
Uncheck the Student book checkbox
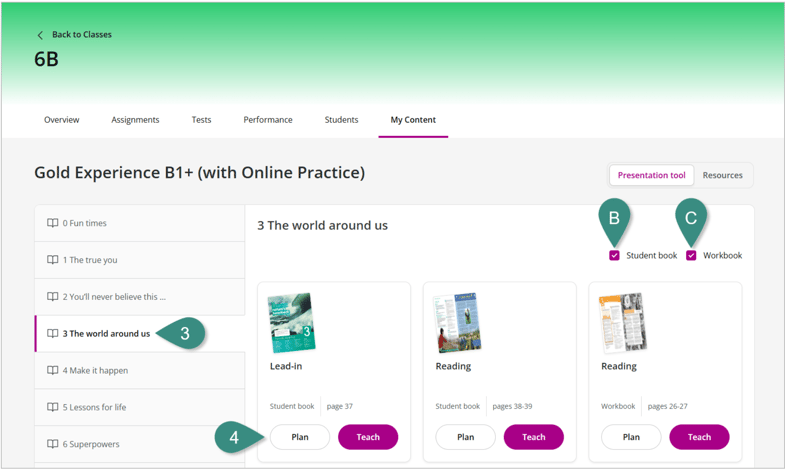[x=614, y=256]
